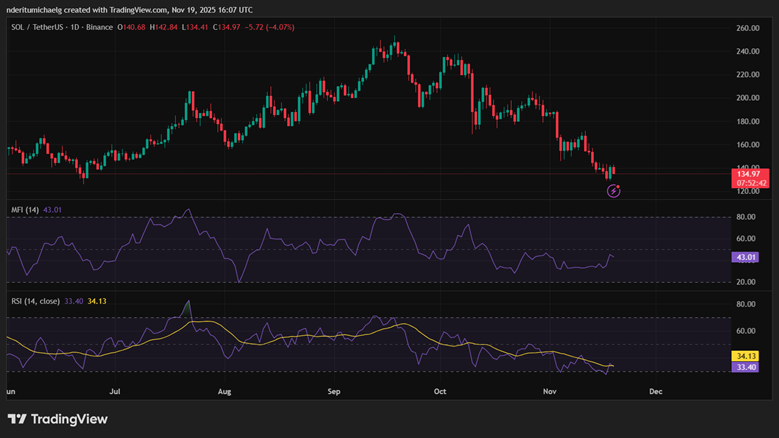Click the red 134.97 current price label
Screen dimensions: 779x438
(749, 174)
